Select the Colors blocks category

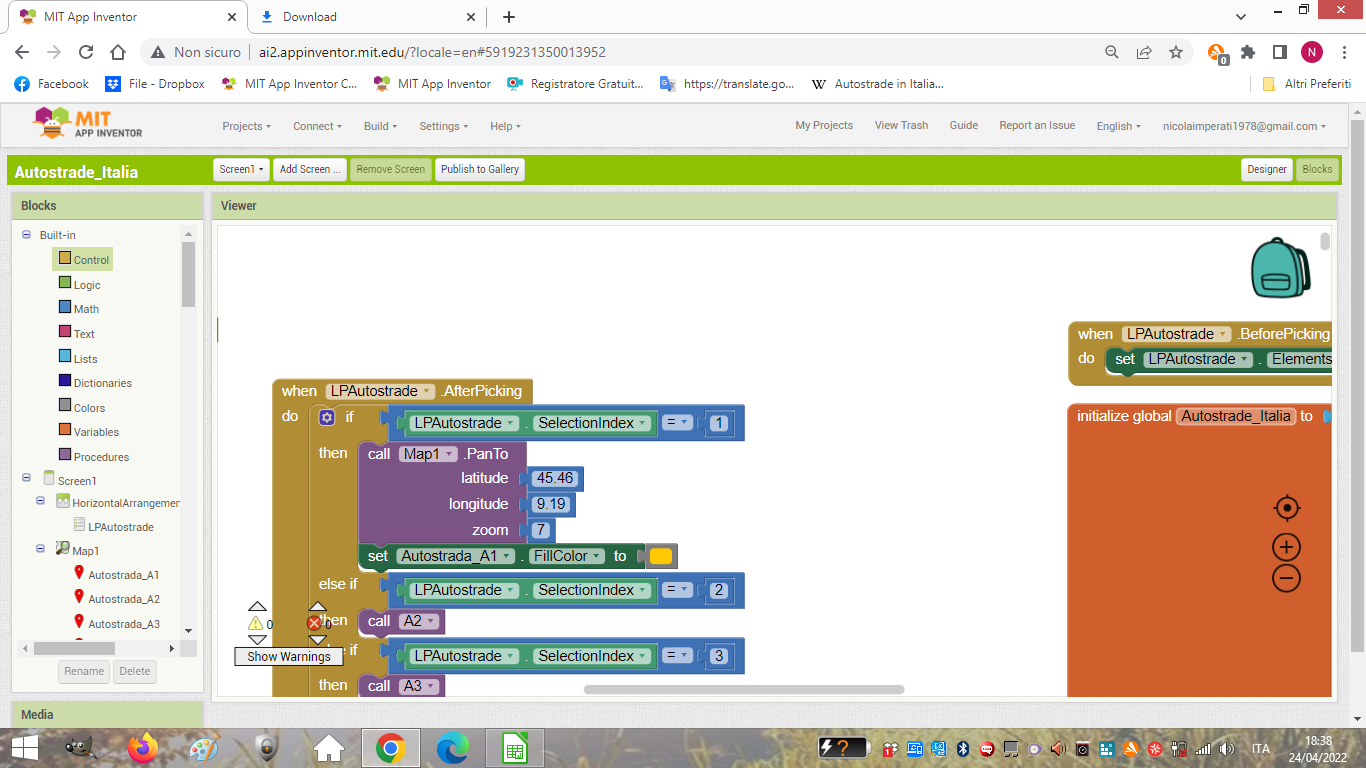(82, 407)
